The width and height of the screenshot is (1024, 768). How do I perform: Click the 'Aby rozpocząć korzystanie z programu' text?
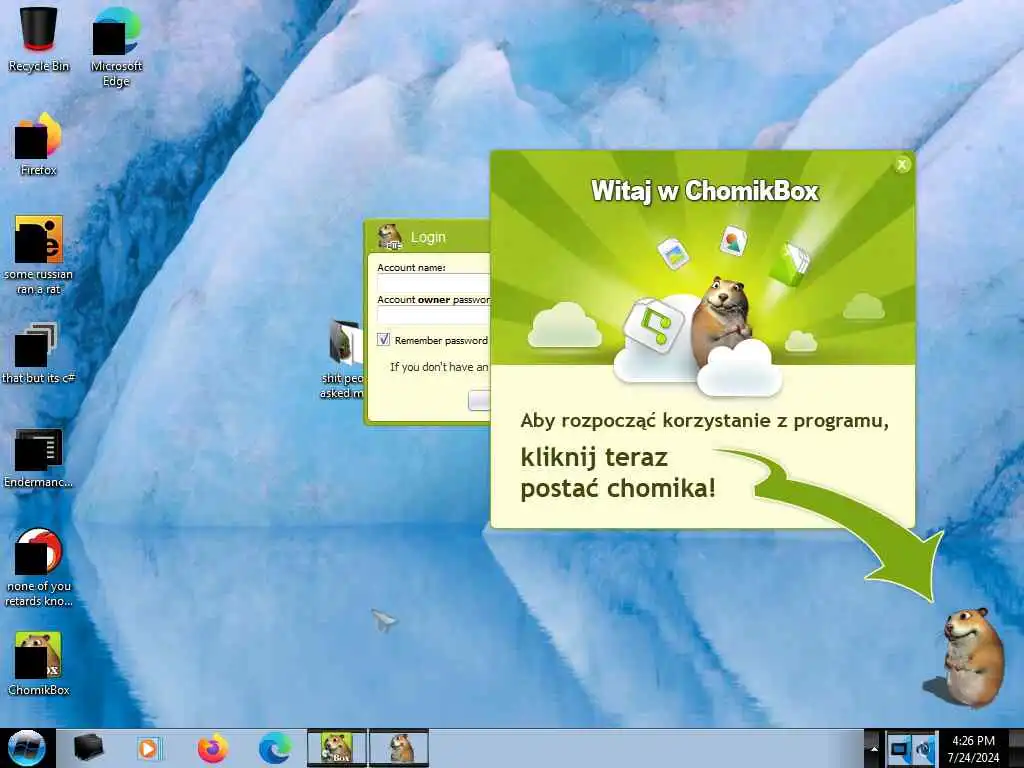pos(704,421)
